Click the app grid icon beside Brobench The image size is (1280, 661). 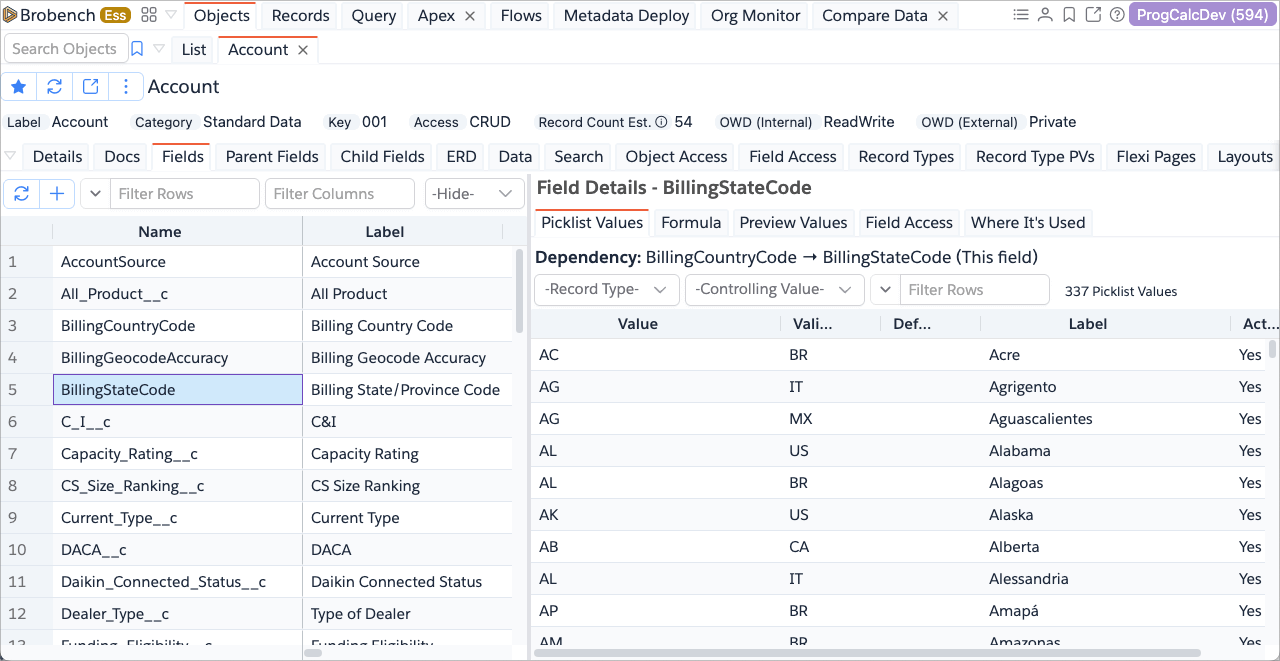(149, 15)
